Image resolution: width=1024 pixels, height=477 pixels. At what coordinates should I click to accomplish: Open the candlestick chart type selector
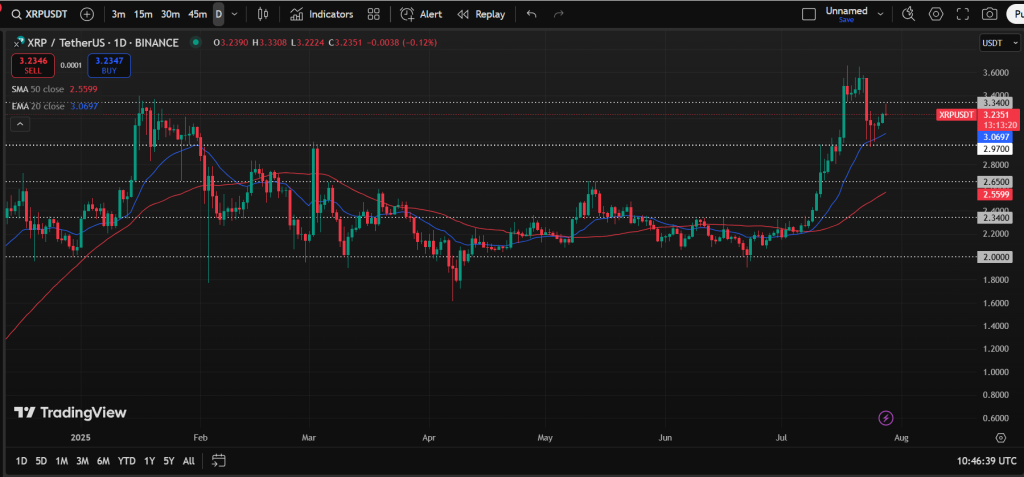pos(263,14)
